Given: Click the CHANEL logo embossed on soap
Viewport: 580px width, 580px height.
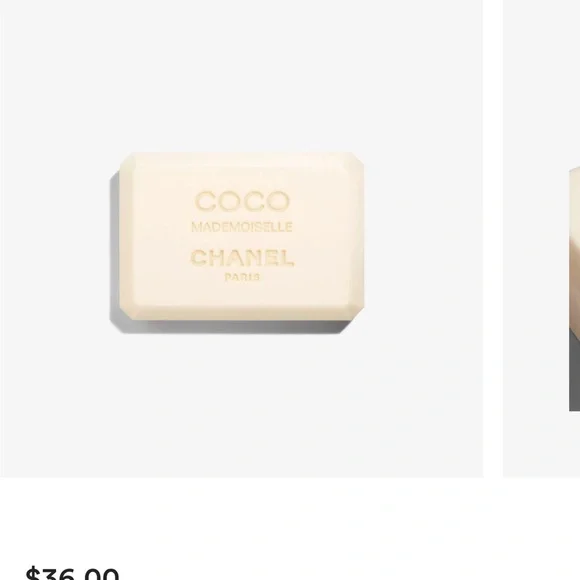Looking at the screenshot, I should point(242,258).
